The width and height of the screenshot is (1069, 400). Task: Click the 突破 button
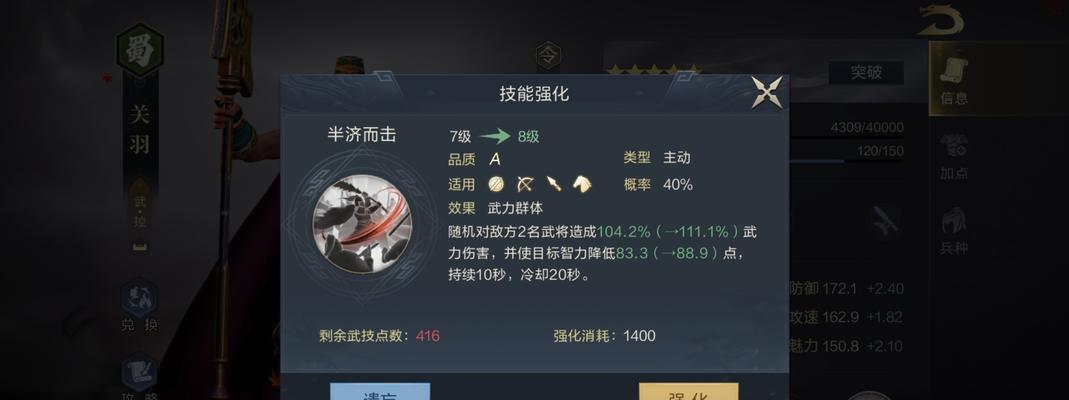(x=867, y=72)
